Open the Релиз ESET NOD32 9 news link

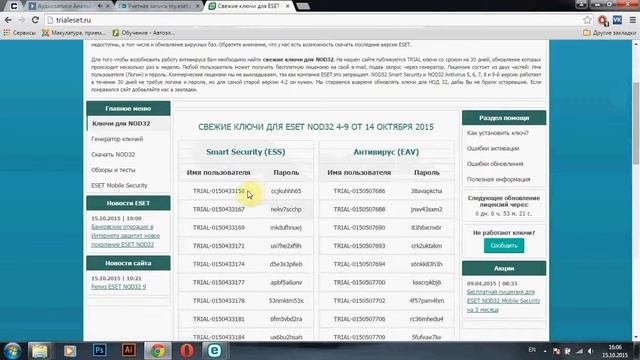click(118, 287)
